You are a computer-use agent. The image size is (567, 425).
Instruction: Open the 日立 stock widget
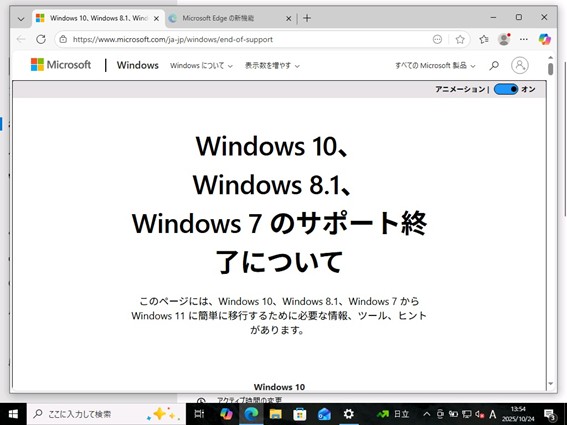(x=393, y=414)
